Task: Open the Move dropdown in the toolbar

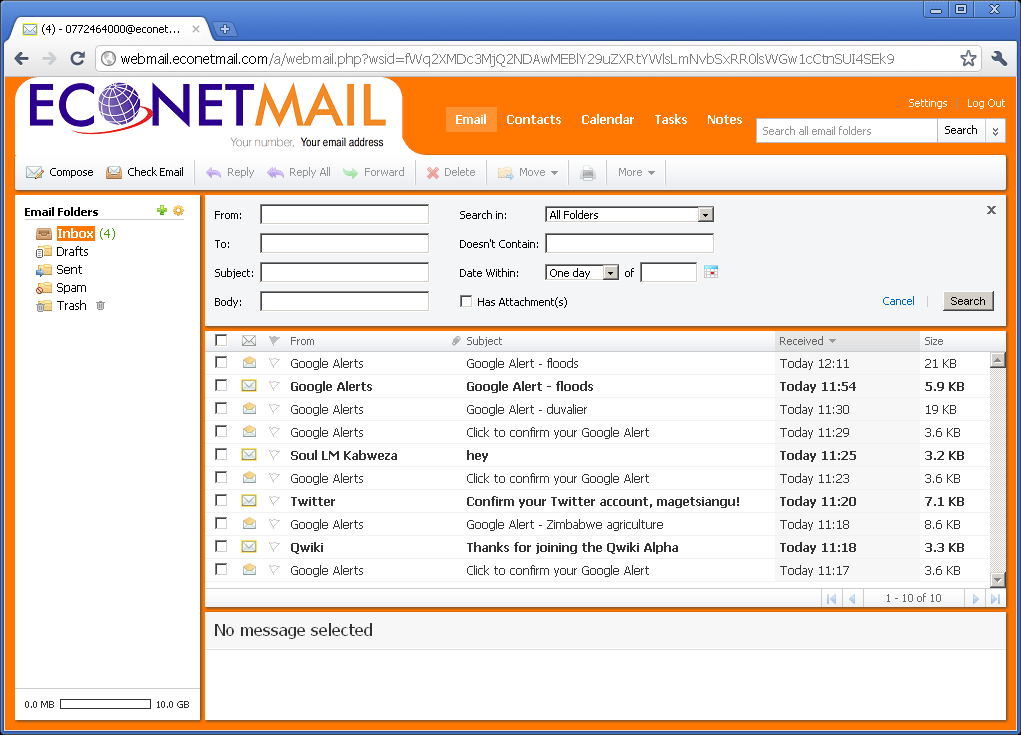Action: click(x=527, y=172)
